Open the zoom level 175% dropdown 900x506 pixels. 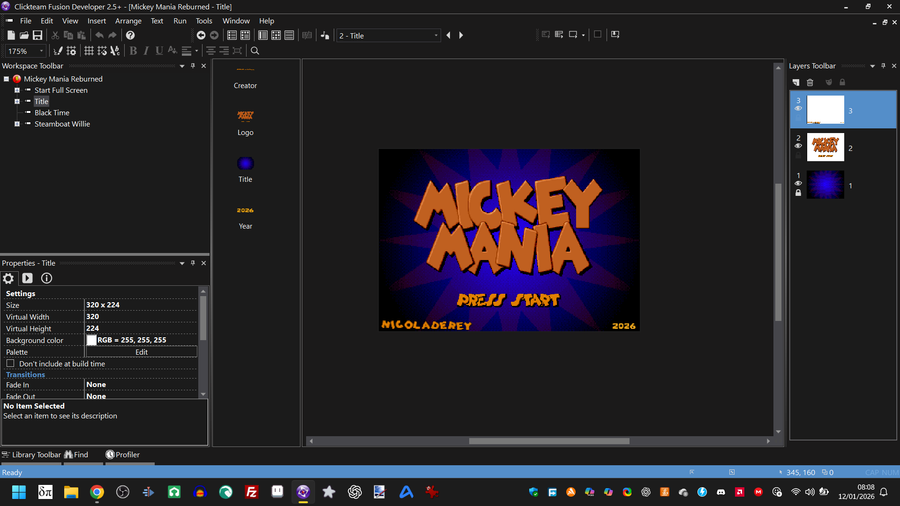(x=41, y=51)
